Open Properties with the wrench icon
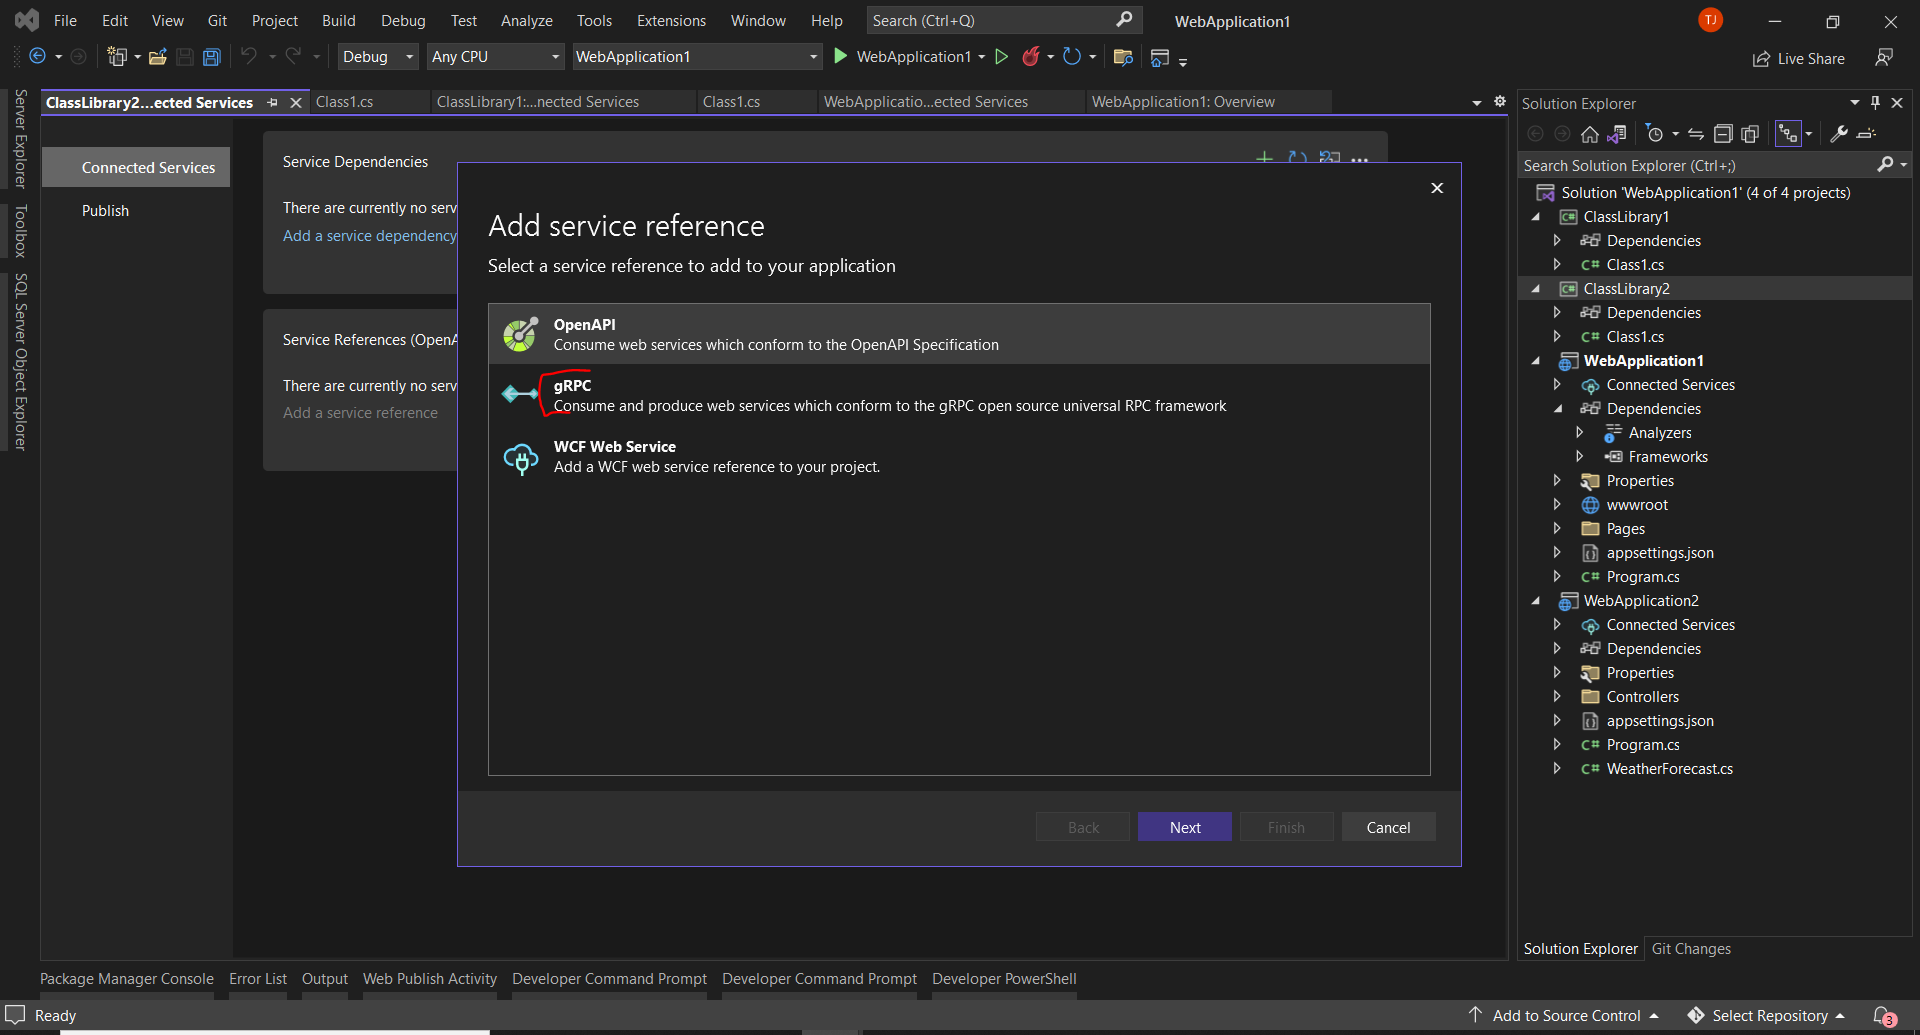 click(1841, 134)
